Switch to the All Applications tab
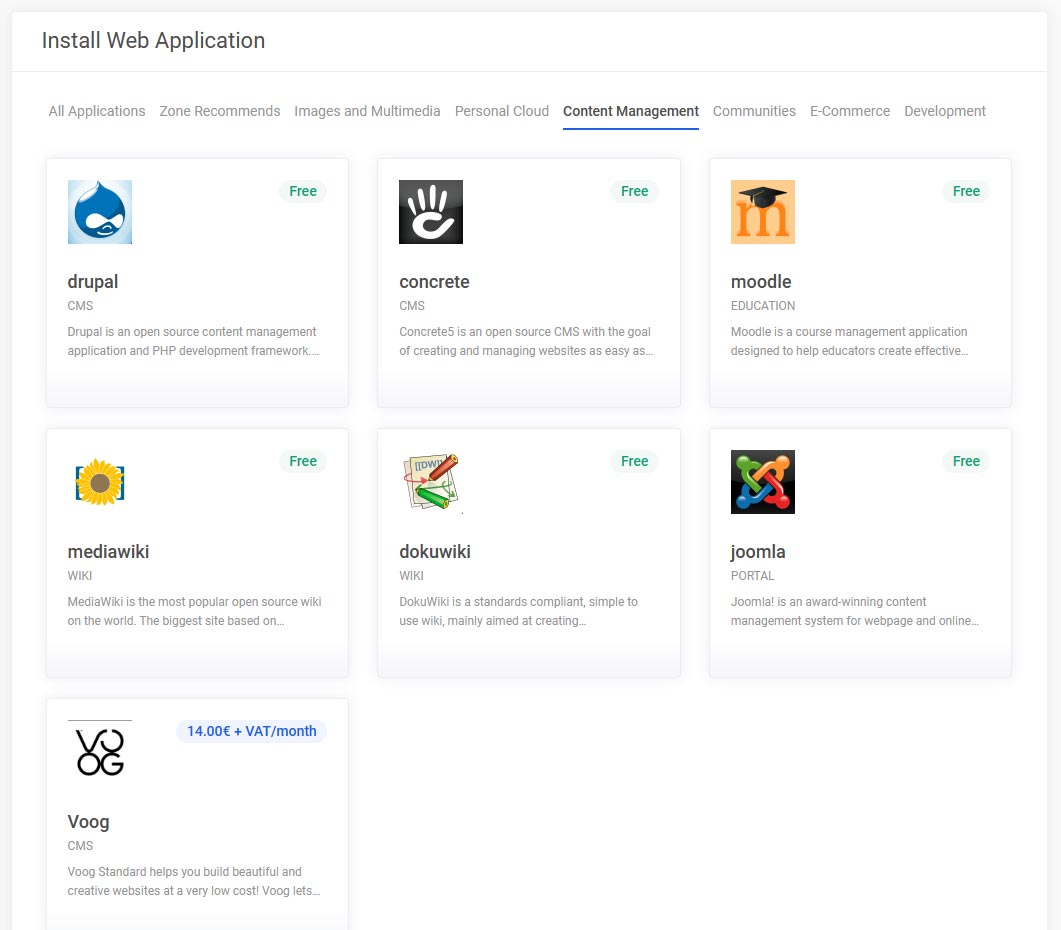The width and height of the screenshot is (1061, 930). click(96, 111)
